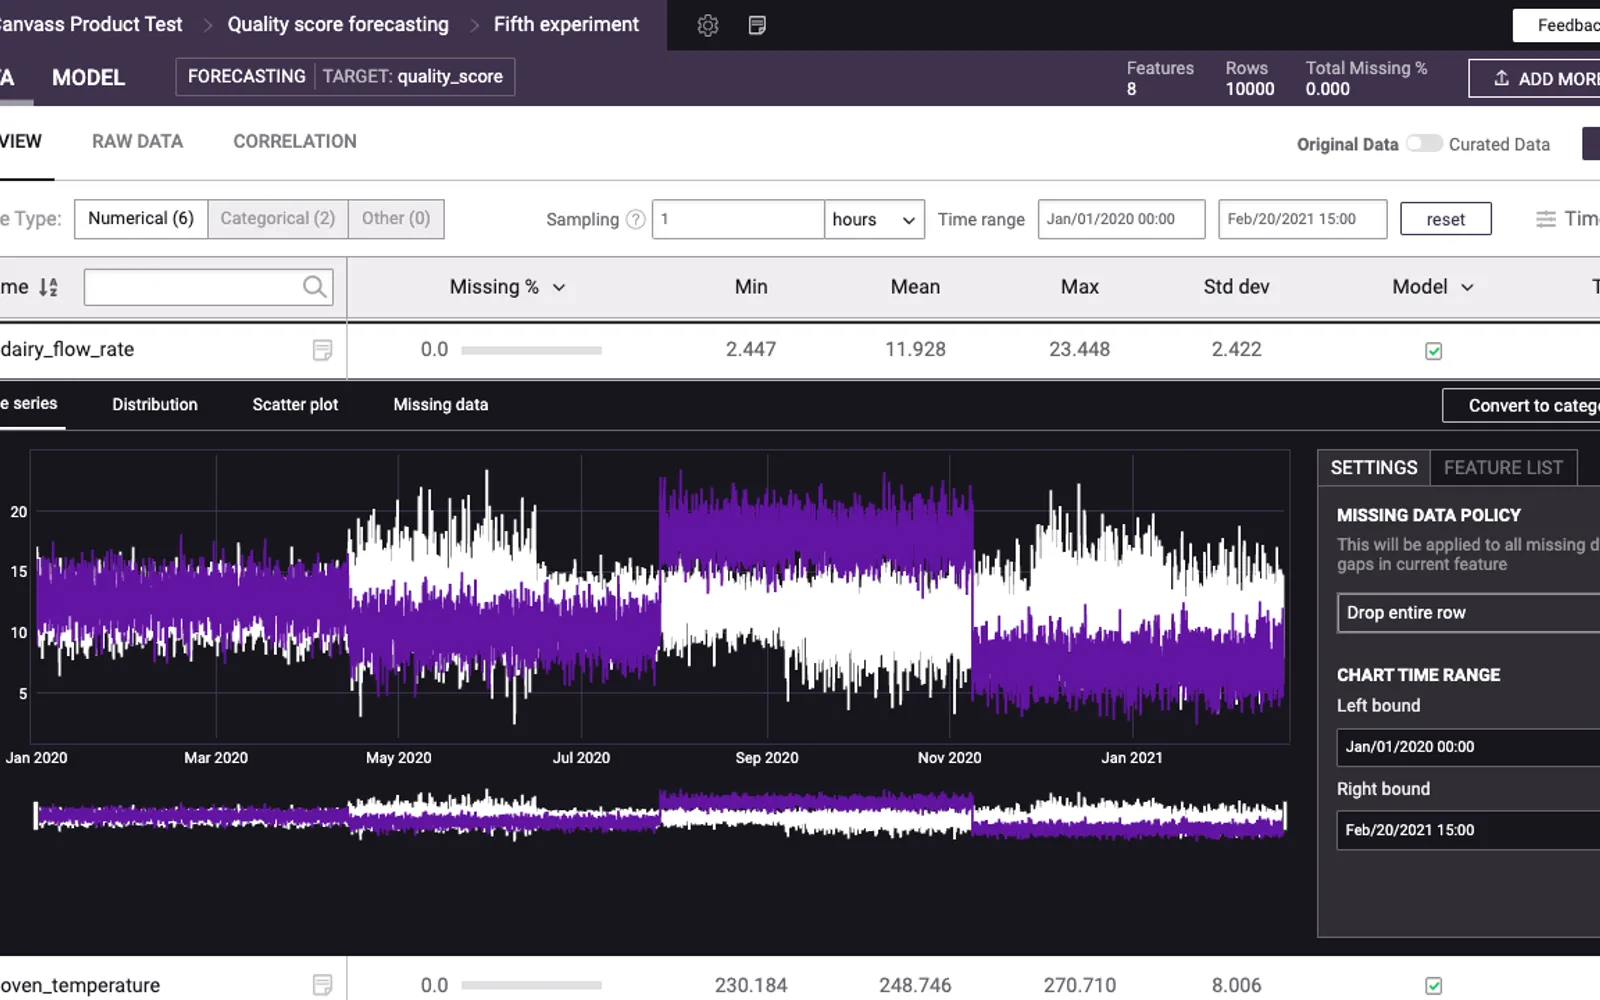This screenshot has width=1600, height=1000.
Task: Open the oven_temperature note icon
Action: point(322,985)
